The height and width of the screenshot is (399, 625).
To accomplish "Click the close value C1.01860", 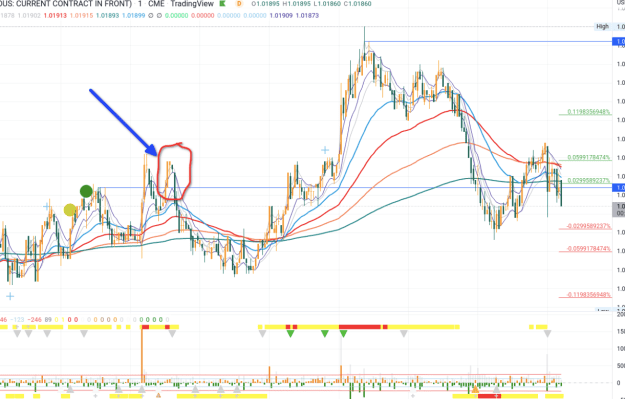I will tap(358, 4).
